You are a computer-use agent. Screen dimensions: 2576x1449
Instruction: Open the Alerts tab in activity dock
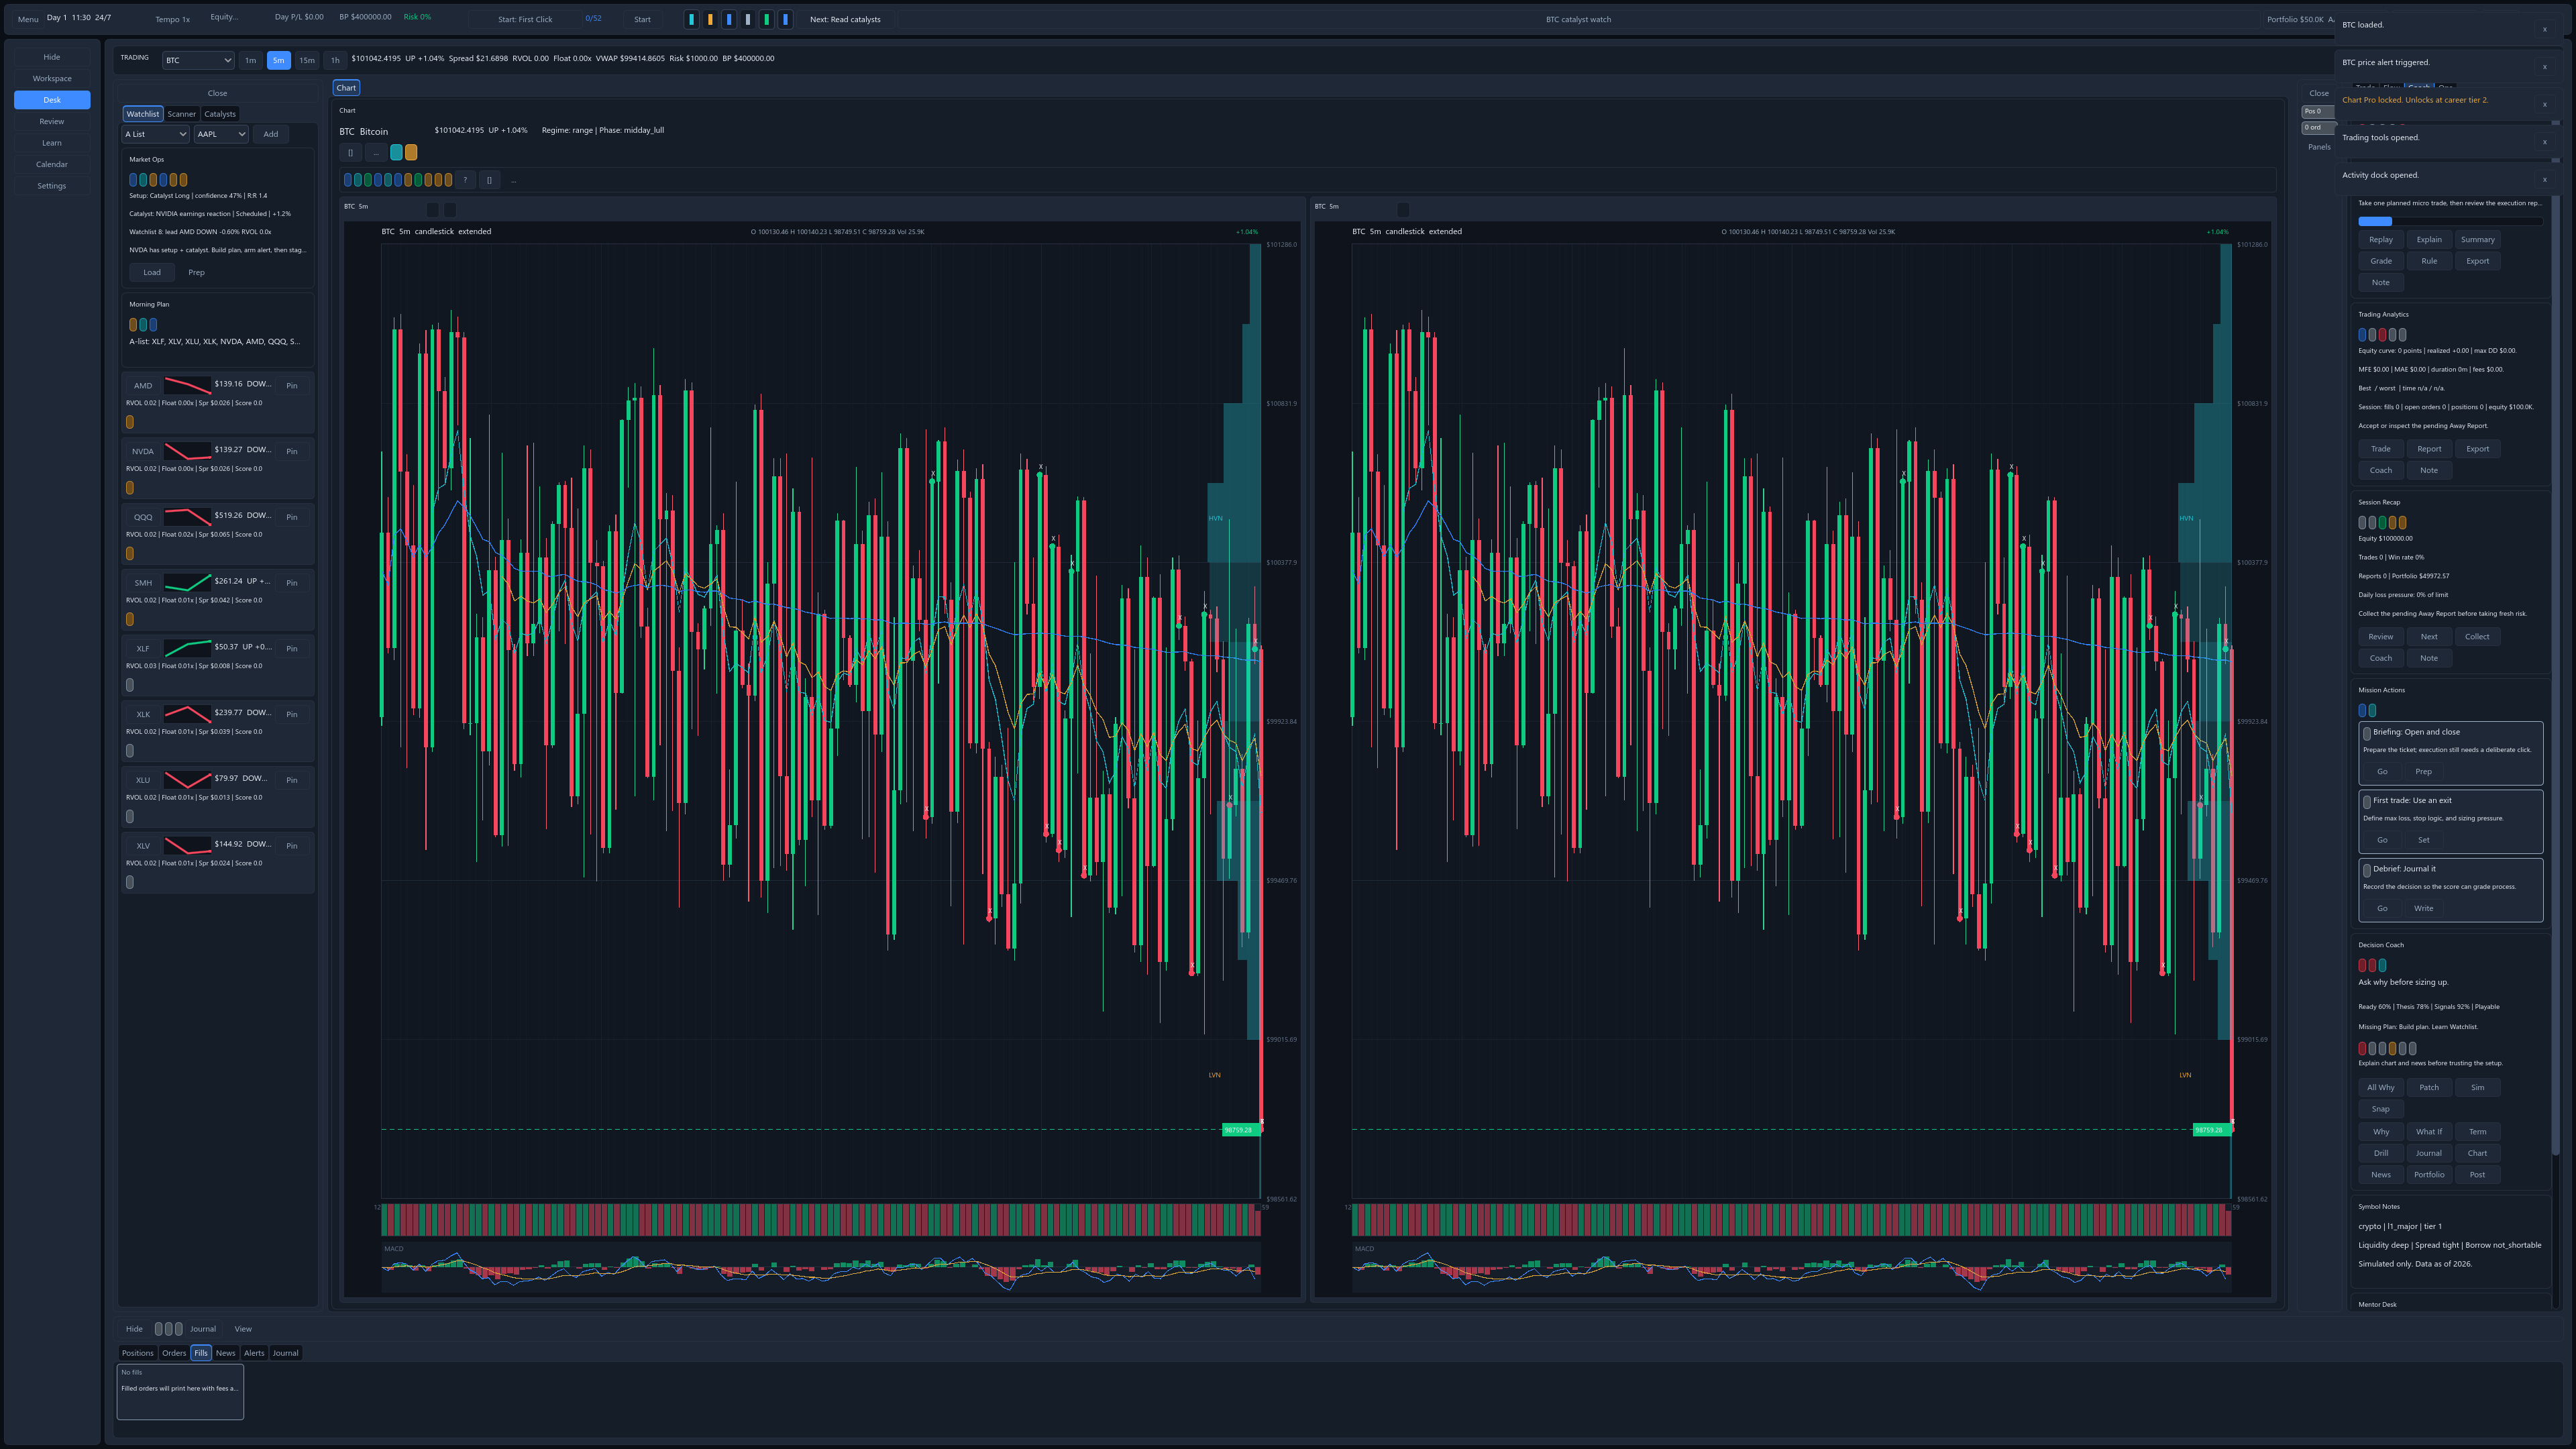(x=254, y=1353)
